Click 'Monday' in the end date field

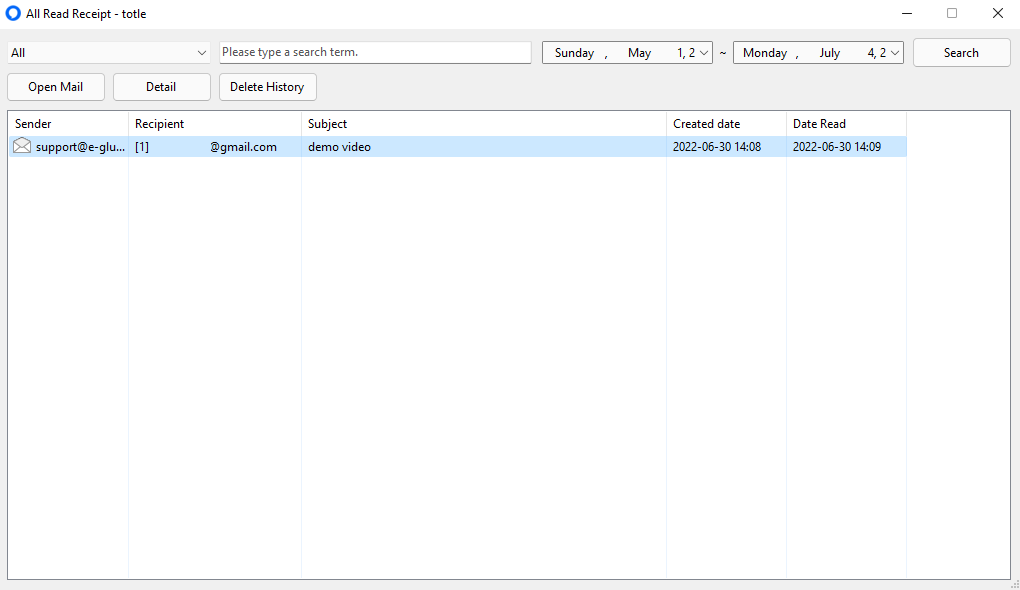point(765,53)
